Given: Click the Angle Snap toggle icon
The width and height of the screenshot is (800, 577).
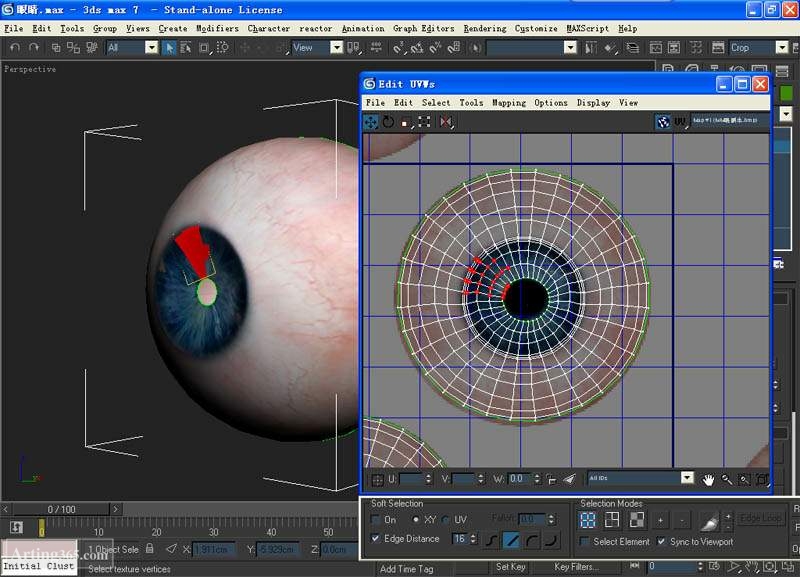Looking at the screenshot, I should click(417, 47).
